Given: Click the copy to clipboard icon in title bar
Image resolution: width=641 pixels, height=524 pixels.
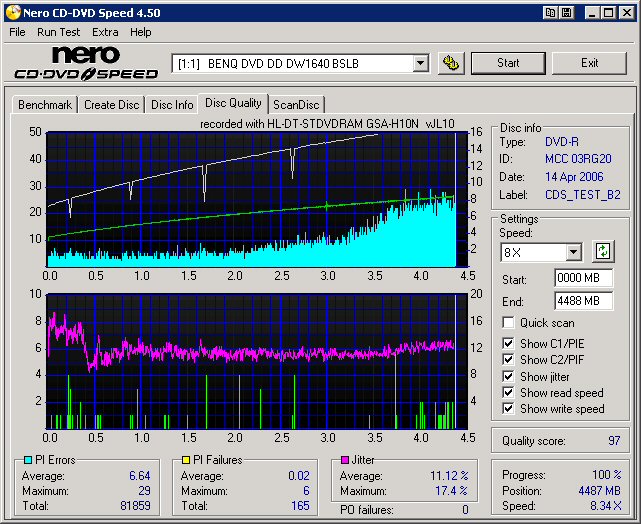Looking at the screenshot, I should tap(551, 12).
